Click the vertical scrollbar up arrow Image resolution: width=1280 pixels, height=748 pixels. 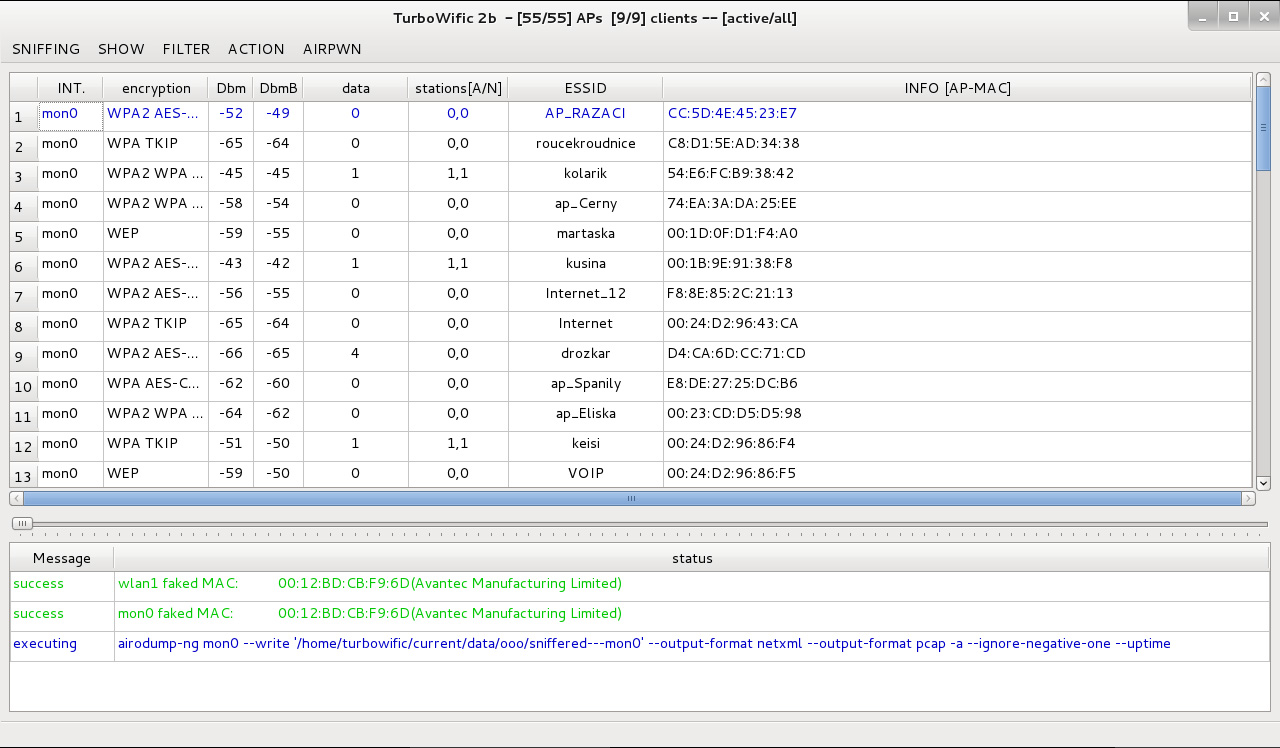click(1263, 81)
